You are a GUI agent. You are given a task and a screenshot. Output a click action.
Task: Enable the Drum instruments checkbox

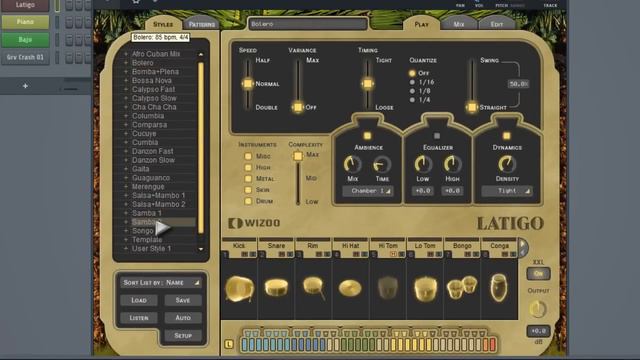click(x=248, y=201)
